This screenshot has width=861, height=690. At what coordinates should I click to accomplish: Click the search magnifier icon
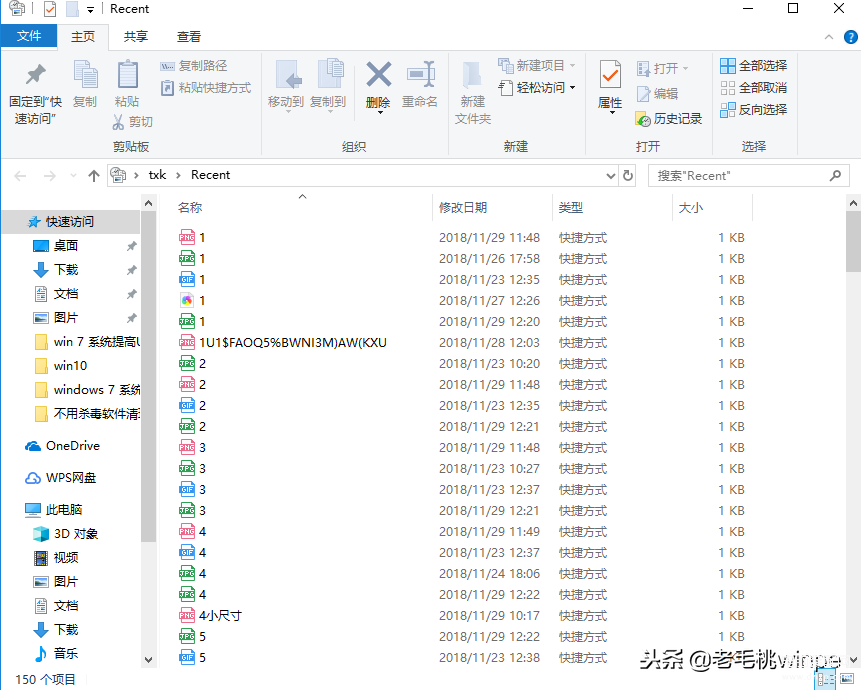835,176
